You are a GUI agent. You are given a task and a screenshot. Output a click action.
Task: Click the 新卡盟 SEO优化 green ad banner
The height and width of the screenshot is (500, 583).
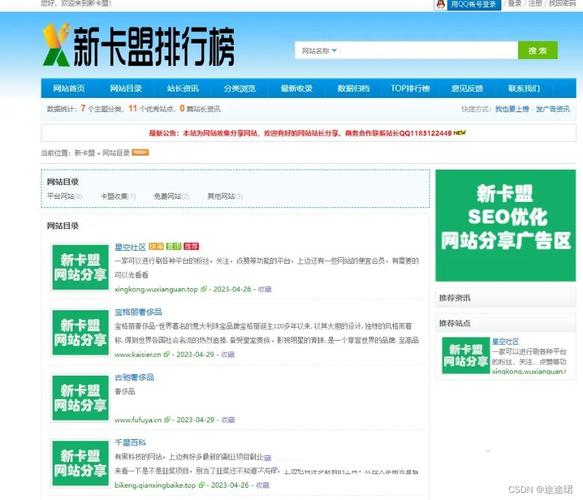point(506,225)
